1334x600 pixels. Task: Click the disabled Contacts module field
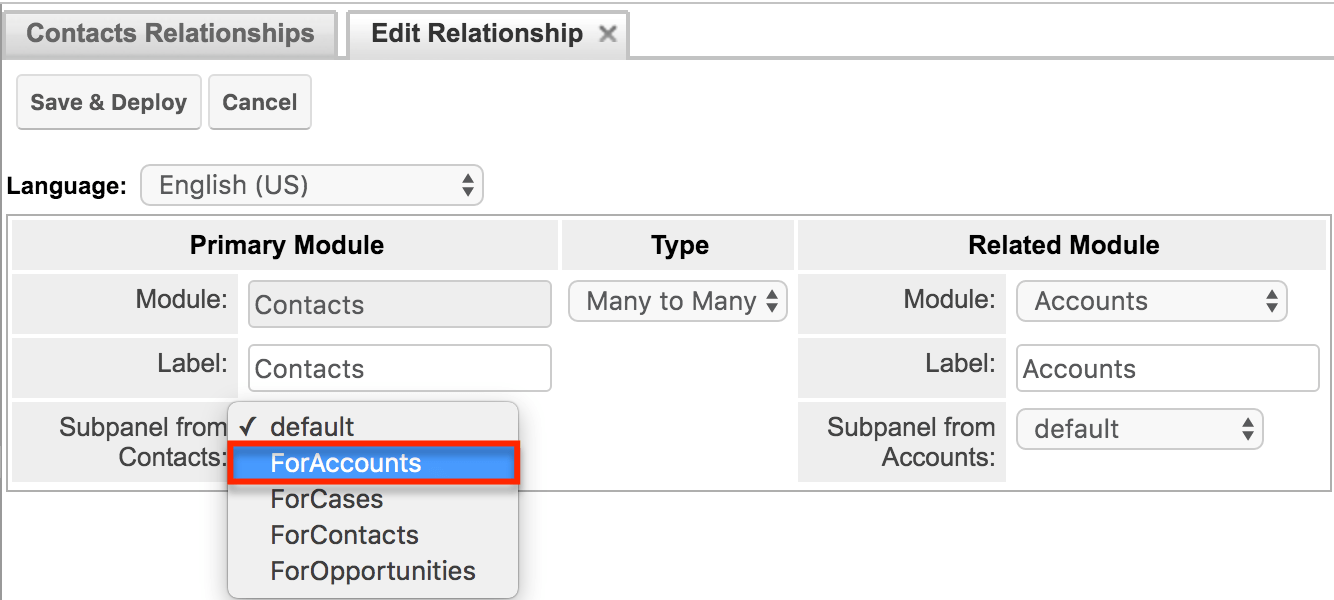pos(399,304)
